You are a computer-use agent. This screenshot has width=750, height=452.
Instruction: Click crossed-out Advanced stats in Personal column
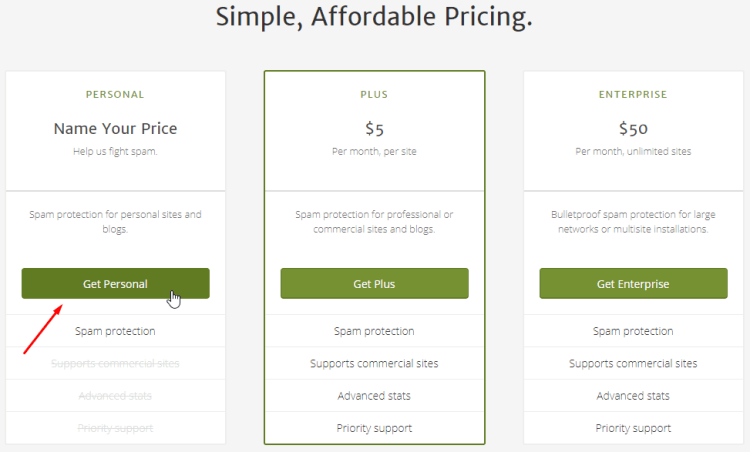tap(115, 396)
